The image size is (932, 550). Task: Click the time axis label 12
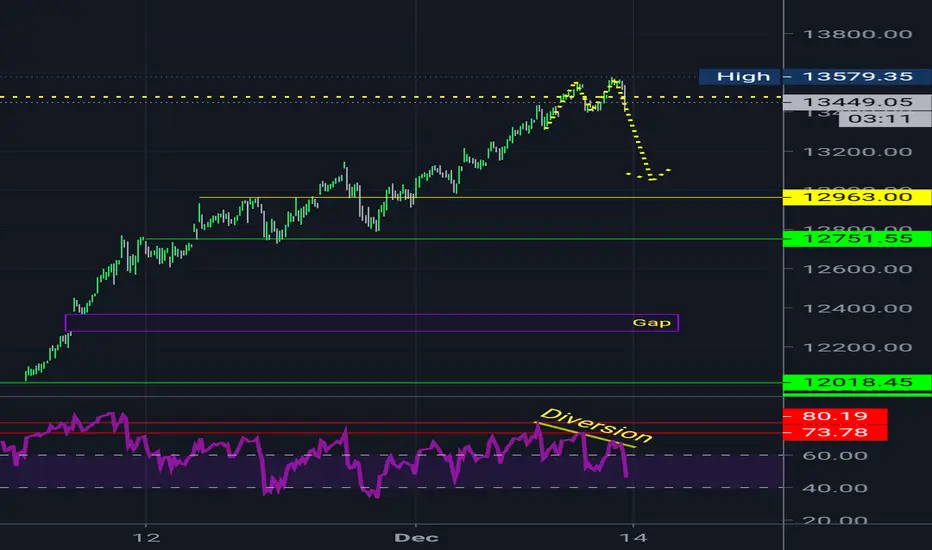point(146,538)
